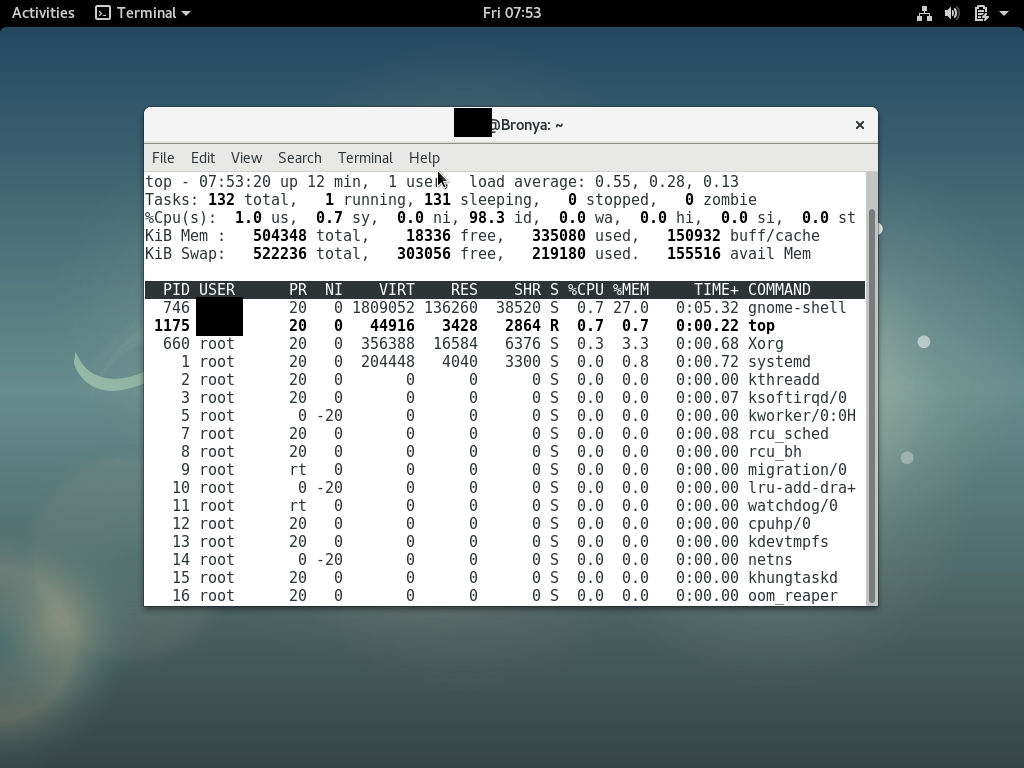Open the View menu
This screenshot has width=1024, height=768.
pos(245,158)
